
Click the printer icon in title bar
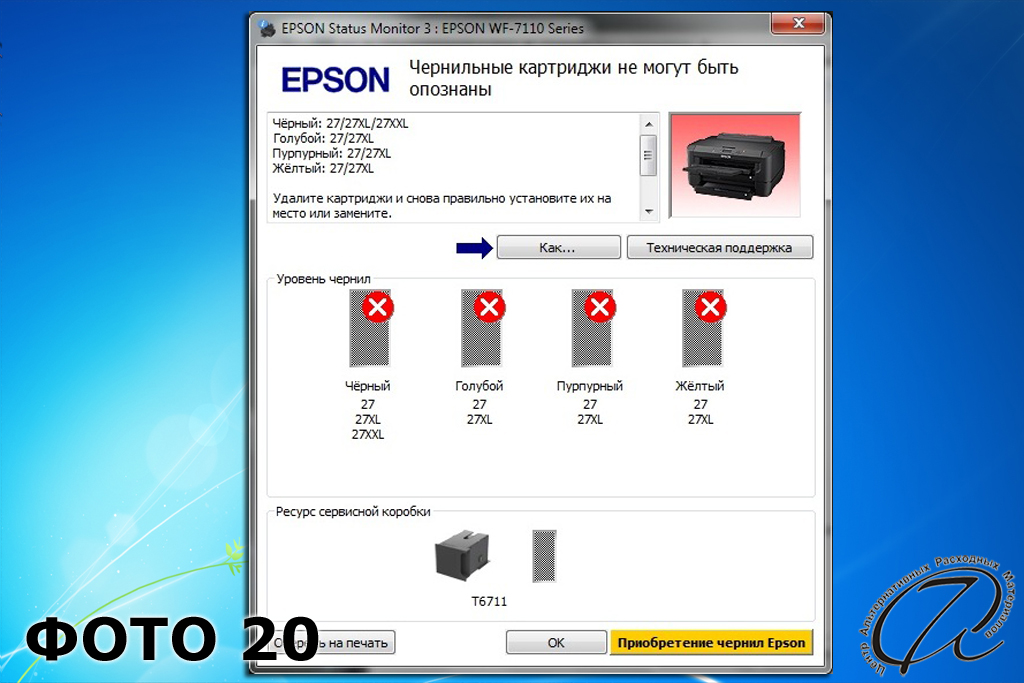click(266, 28)
